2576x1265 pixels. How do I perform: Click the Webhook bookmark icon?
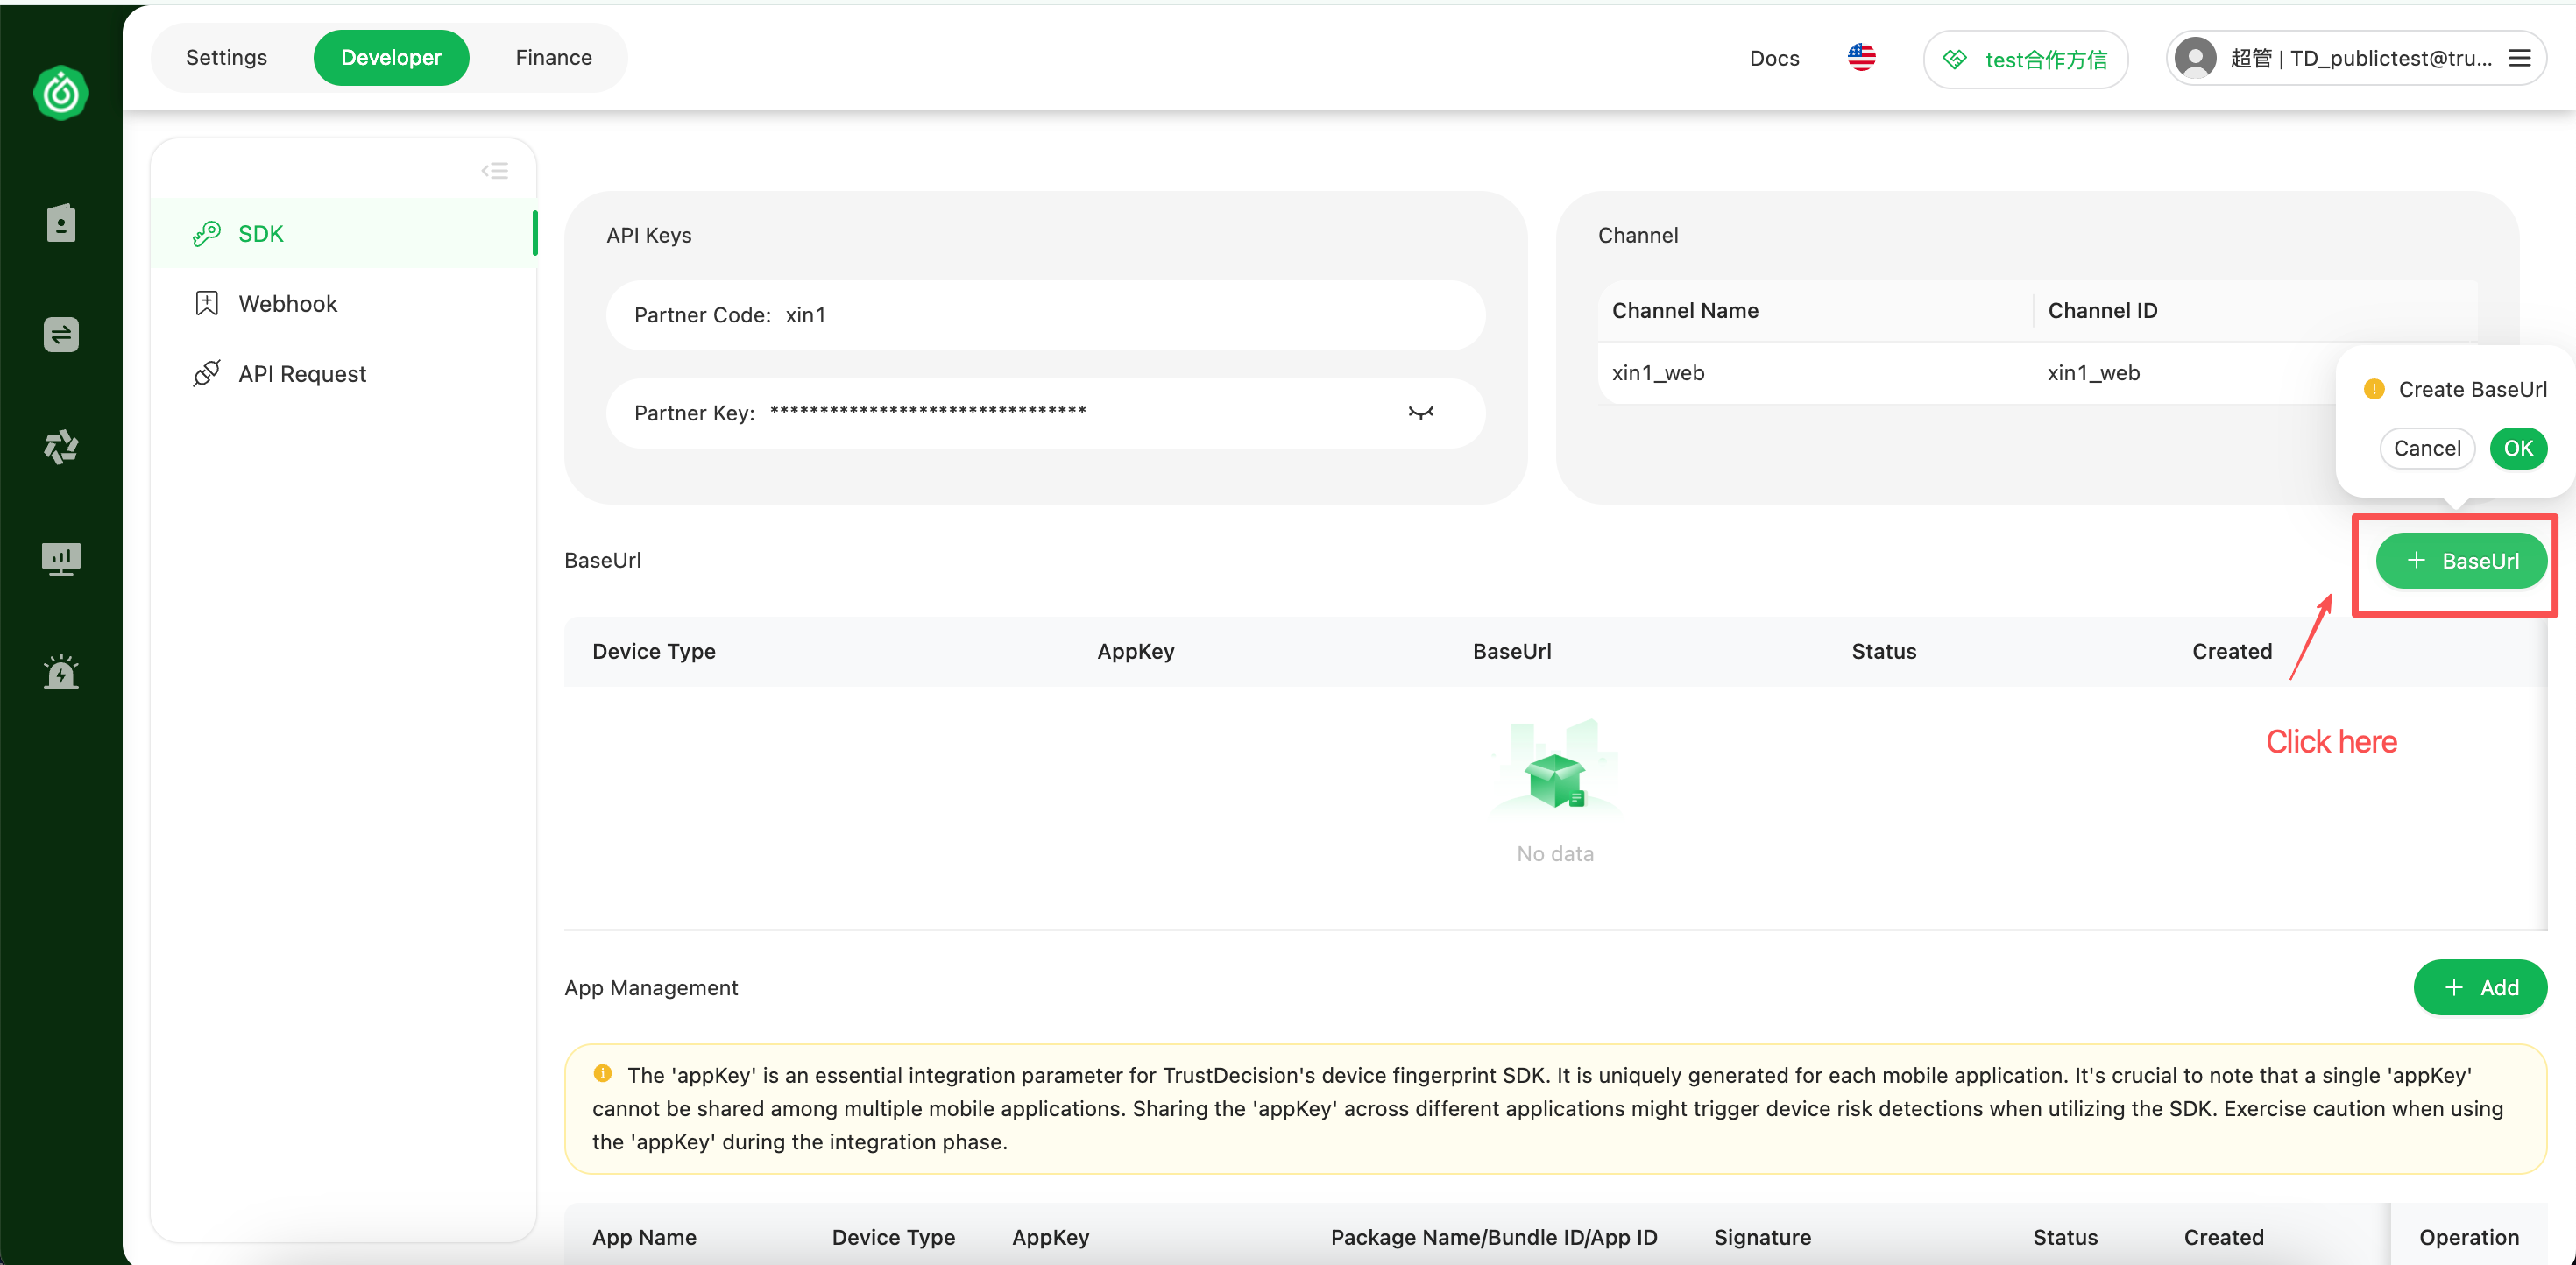click(207, 303)
